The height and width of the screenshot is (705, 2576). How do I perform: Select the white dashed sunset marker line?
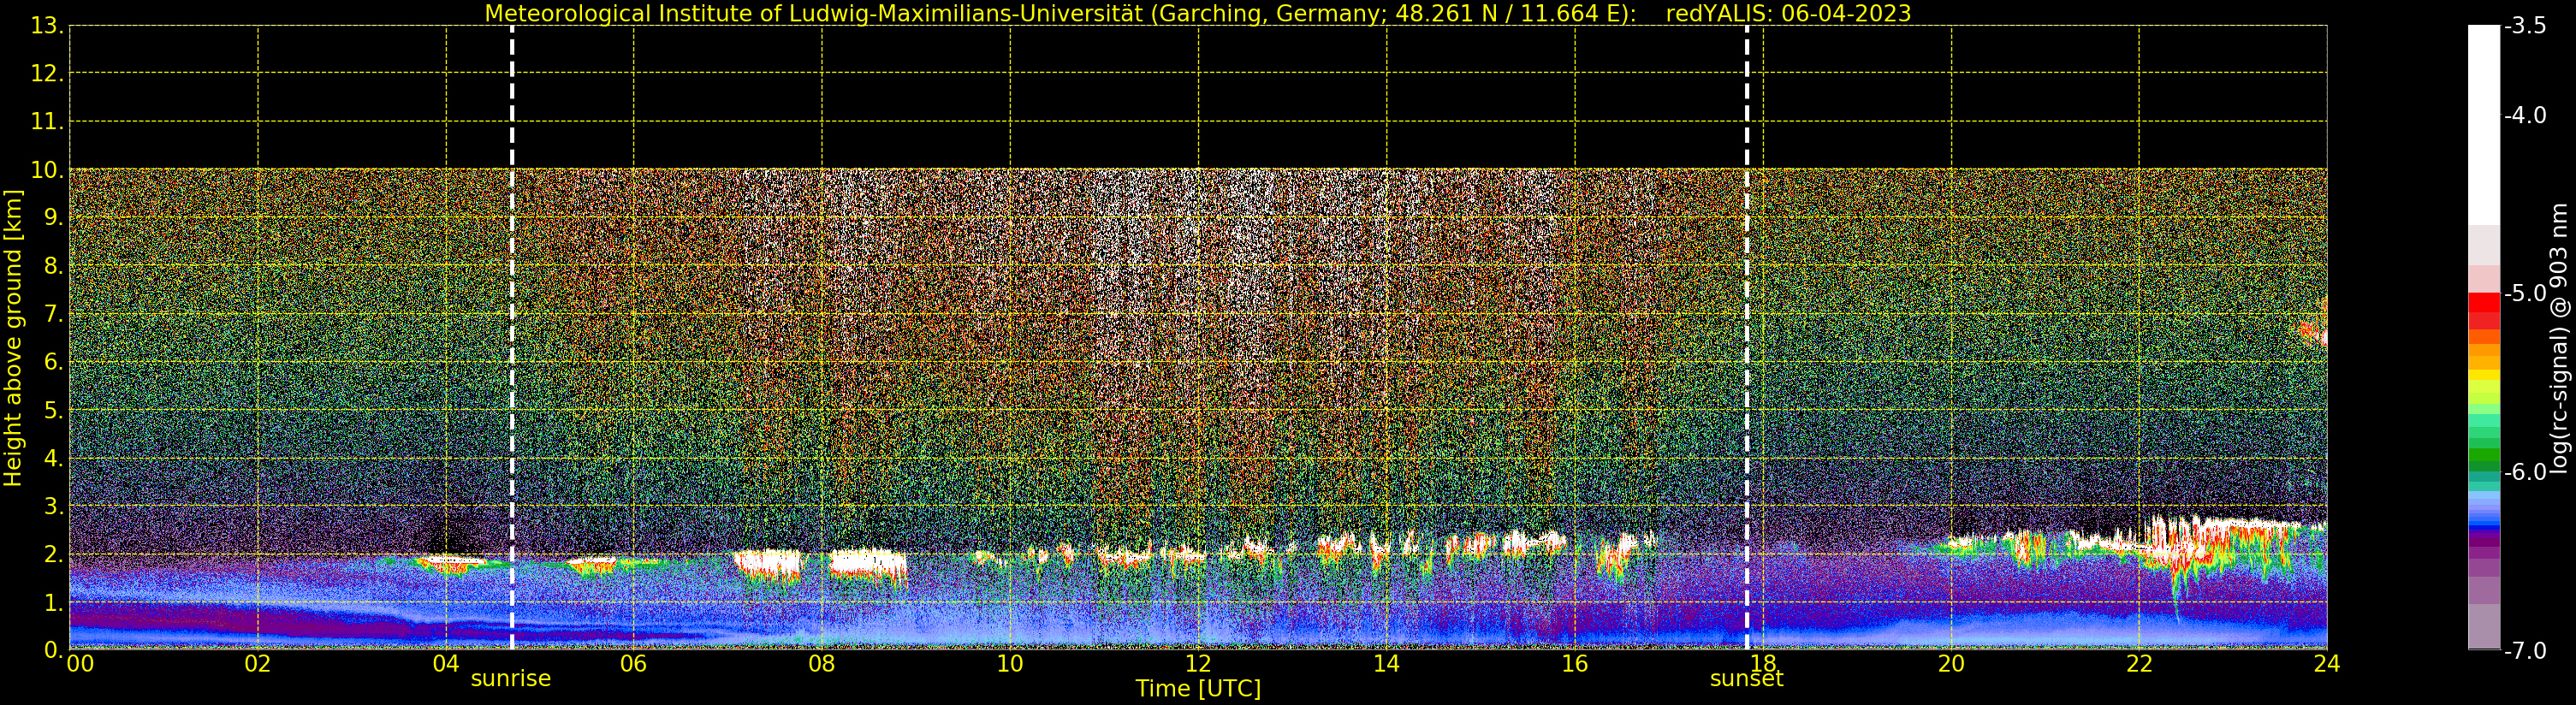coord(1747,338)
